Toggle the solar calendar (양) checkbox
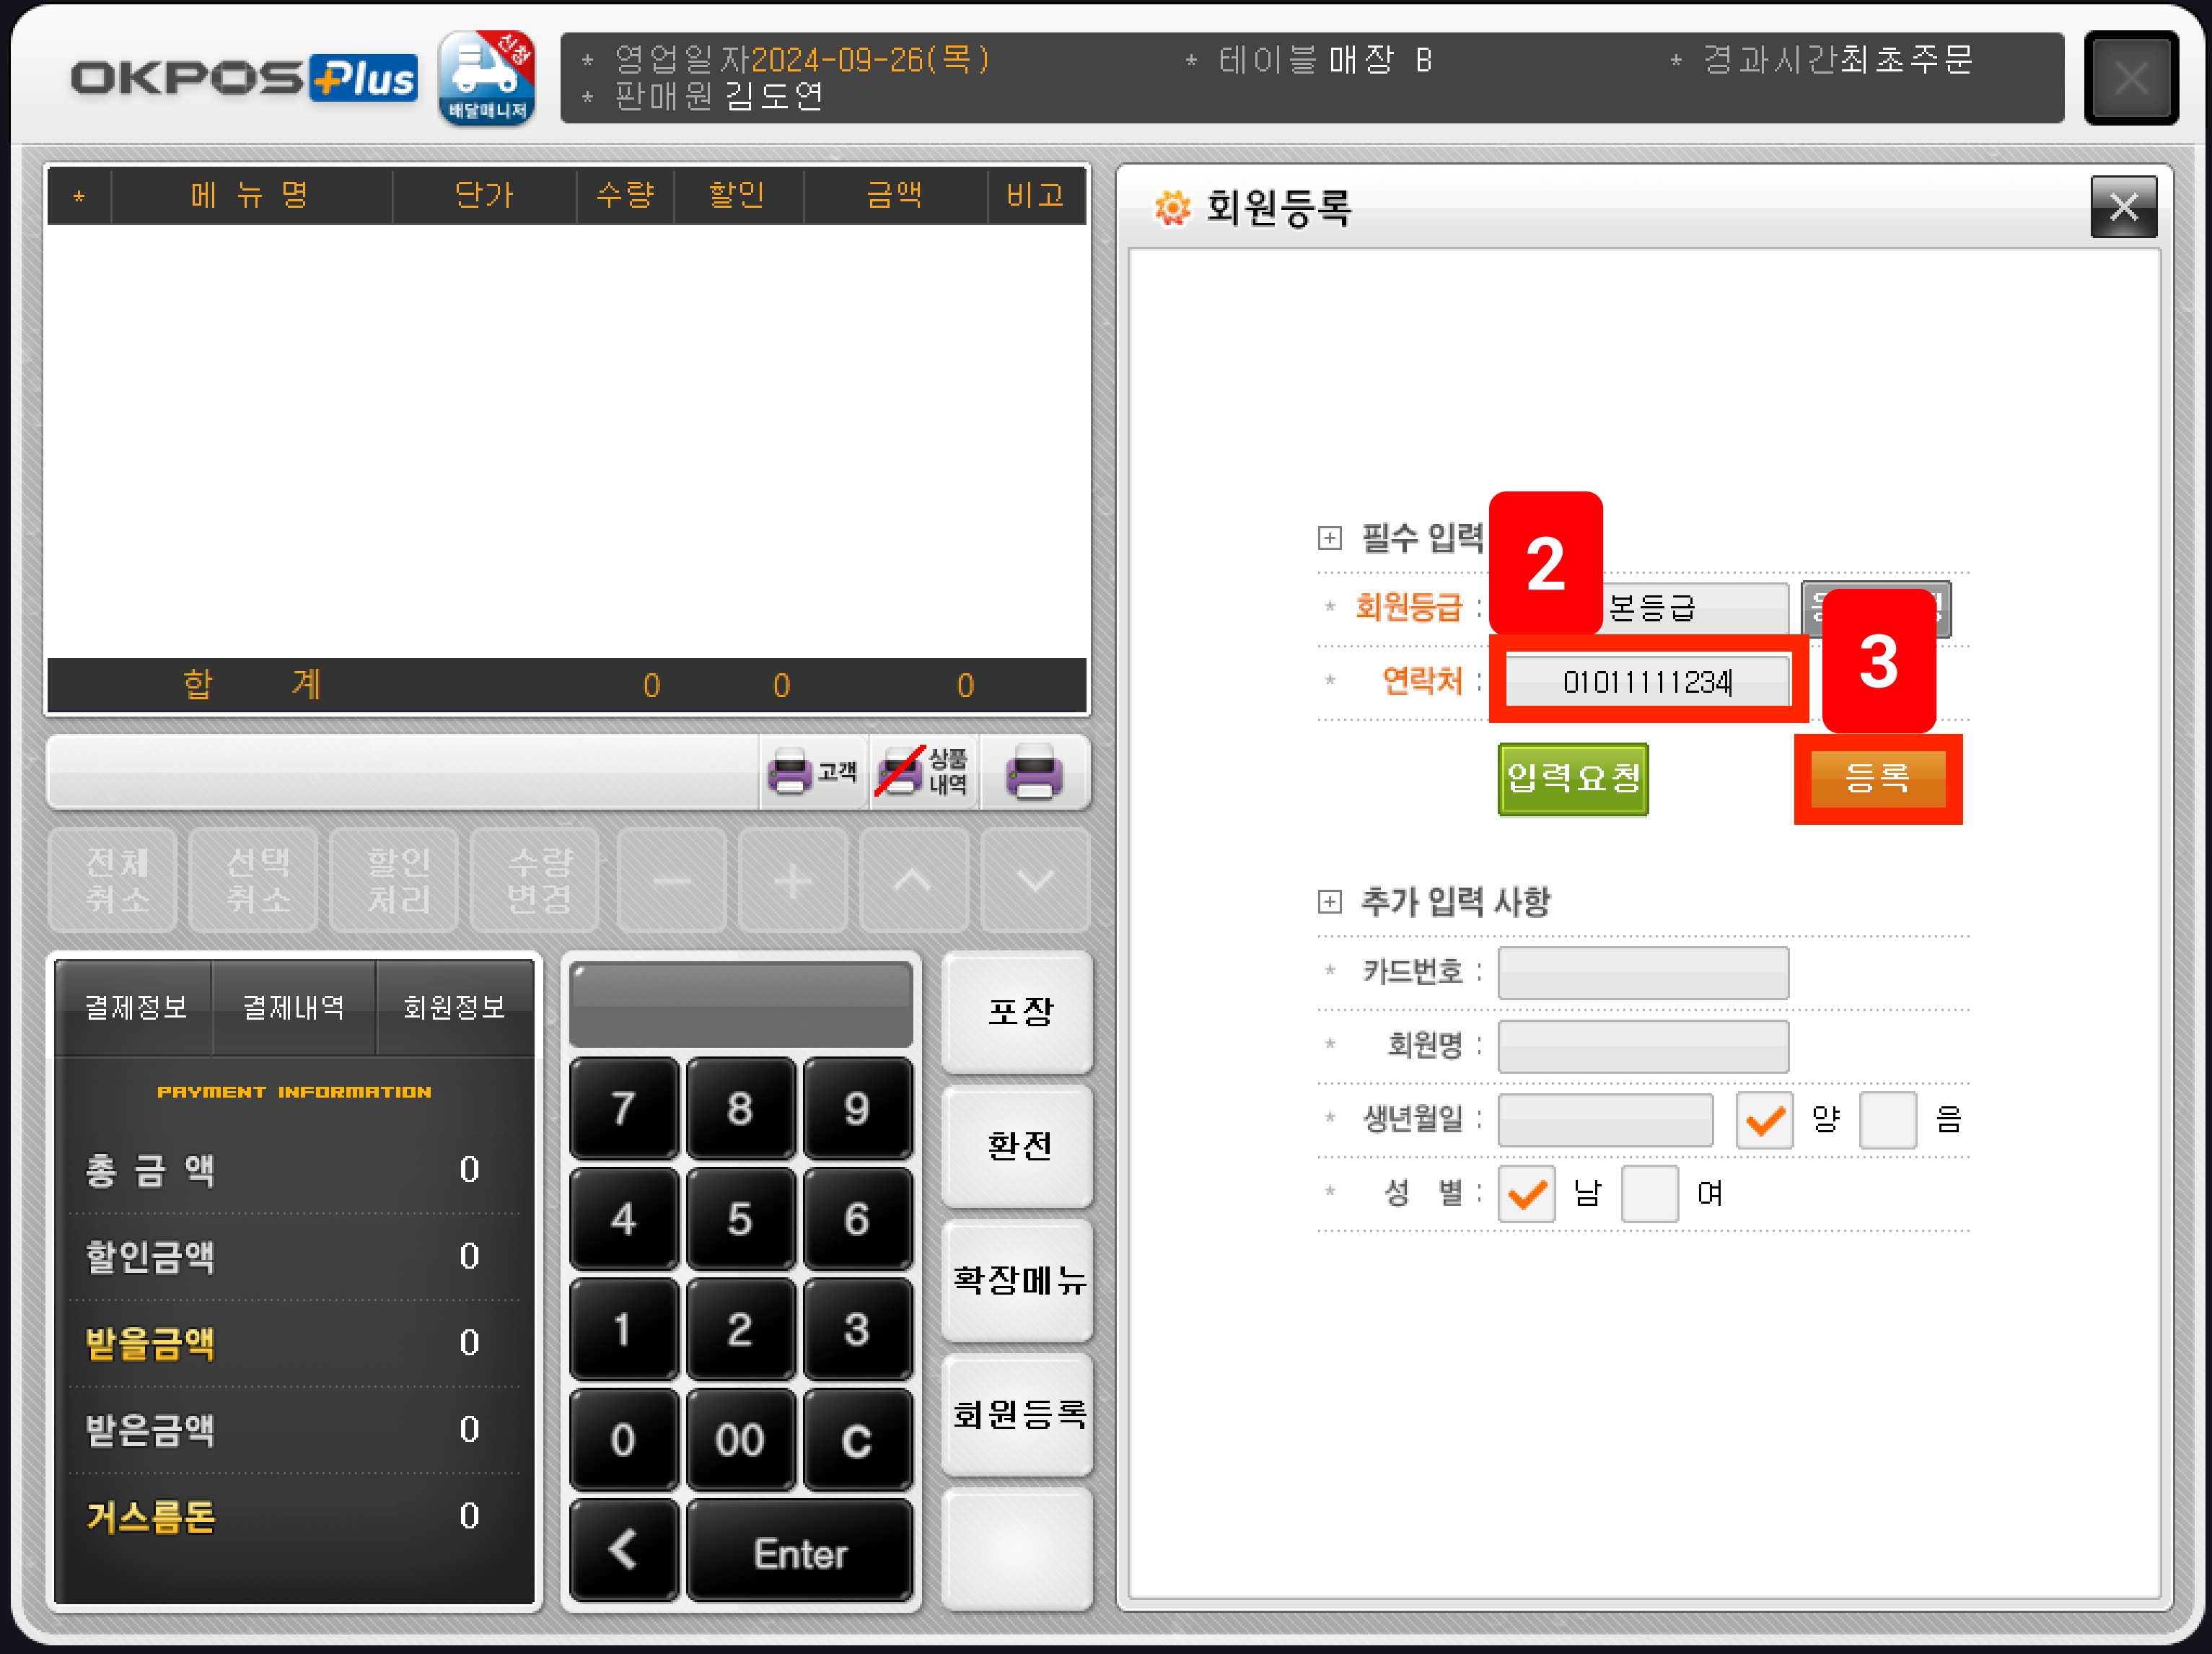Image resolution: width=2212 pixels, height=1654 pixels. [1764, 1119]
